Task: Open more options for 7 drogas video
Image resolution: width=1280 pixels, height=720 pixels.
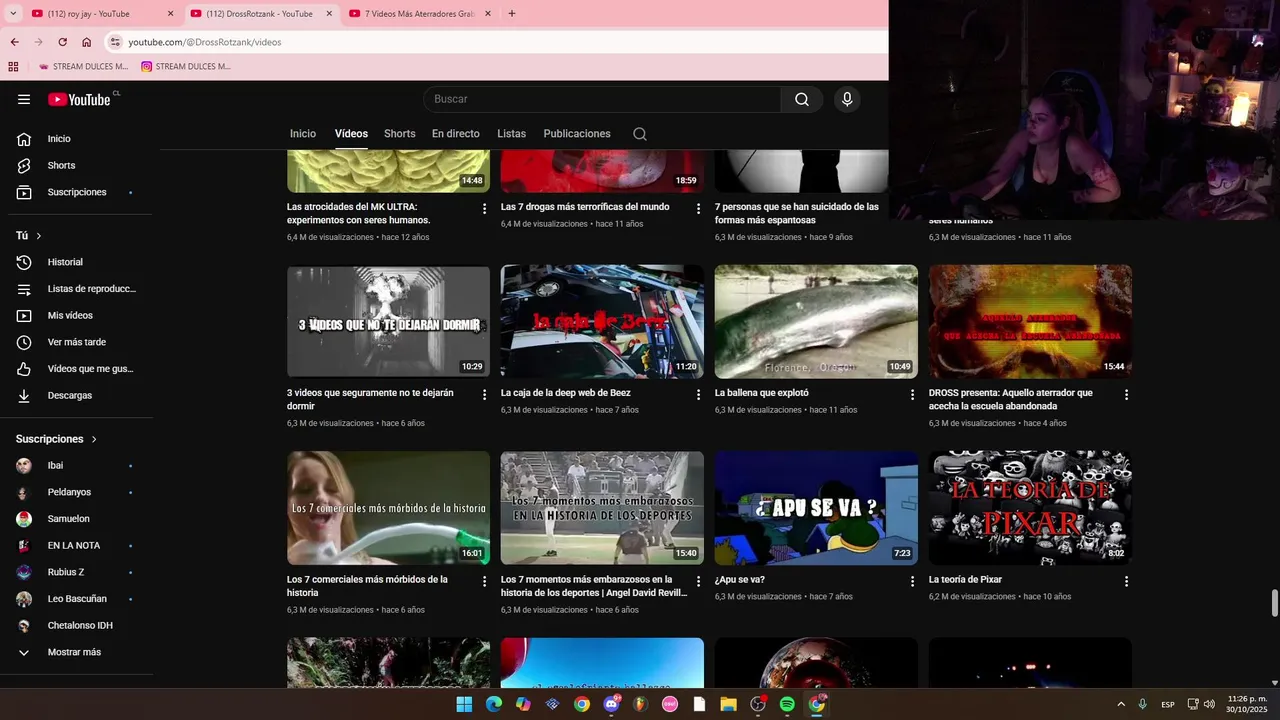Action: (698, 208)
